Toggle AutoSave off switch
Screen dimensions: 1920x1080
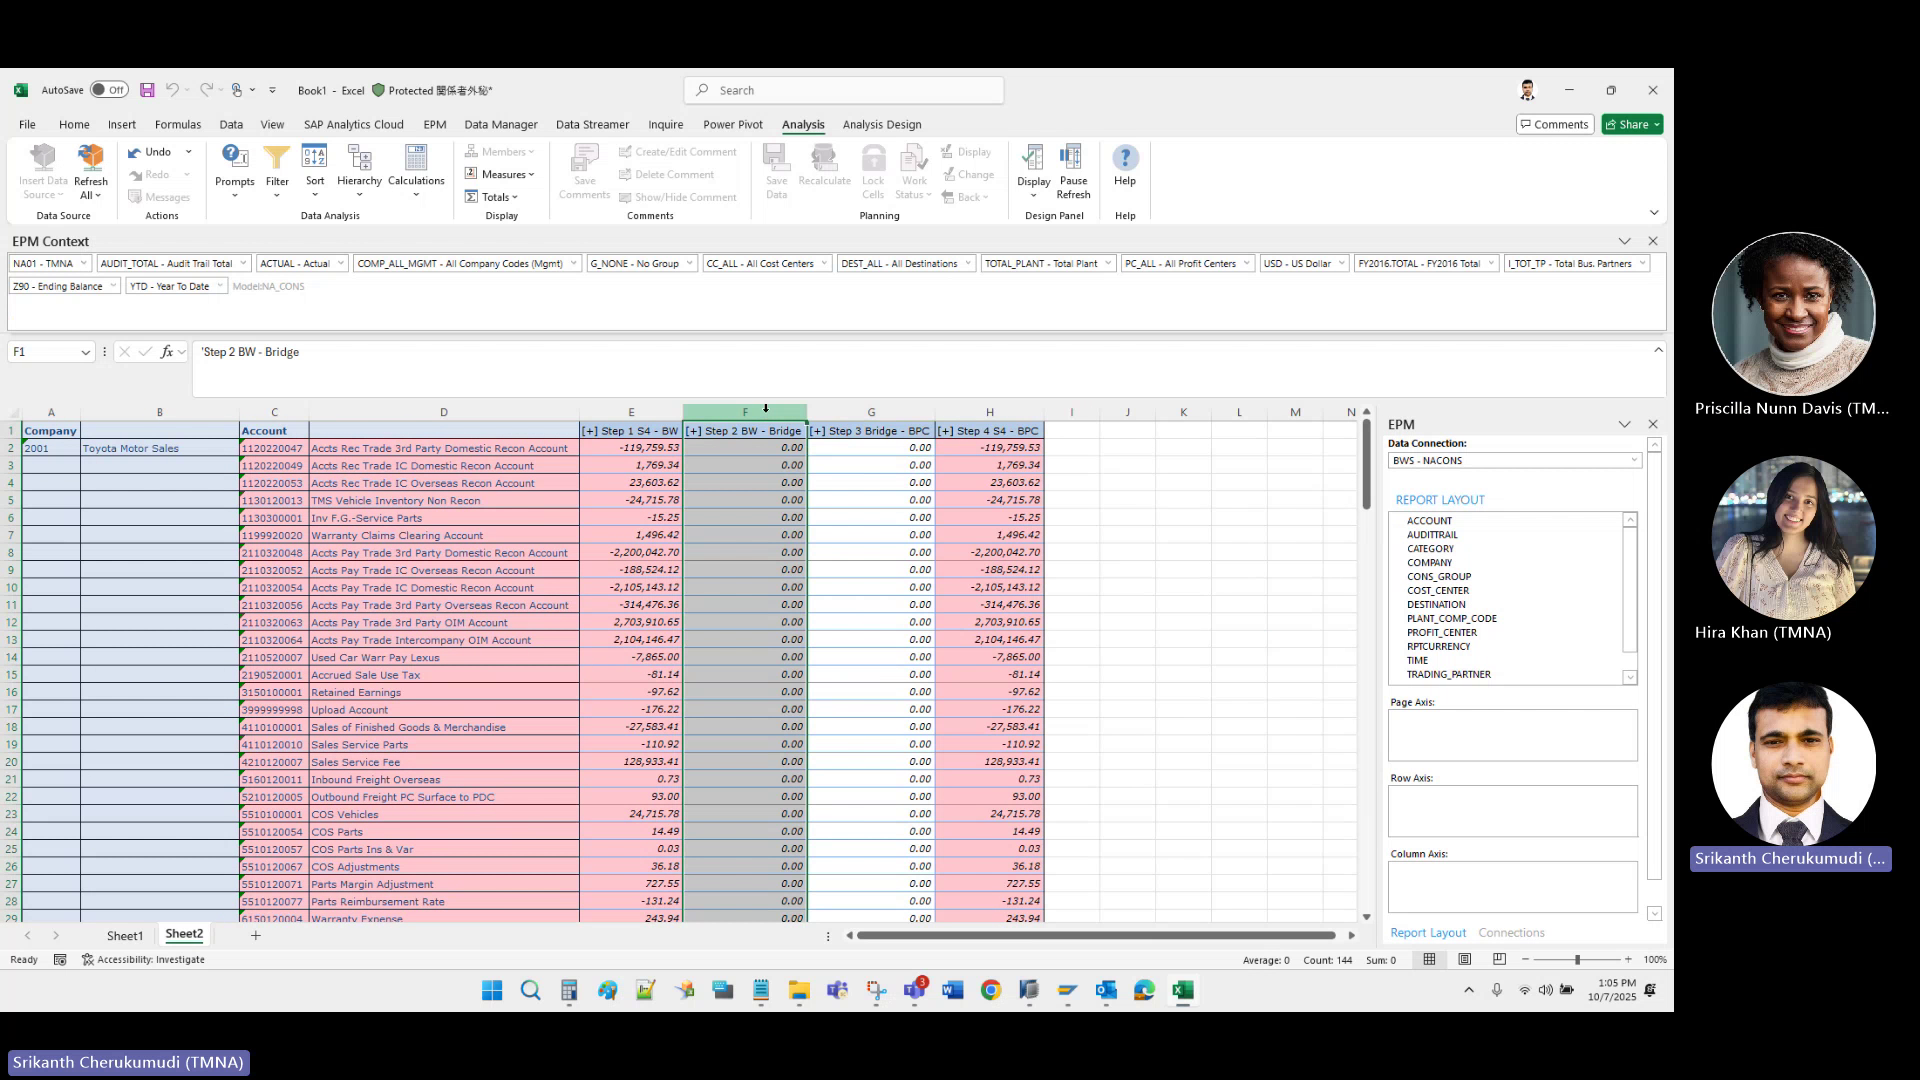point(109,89)
